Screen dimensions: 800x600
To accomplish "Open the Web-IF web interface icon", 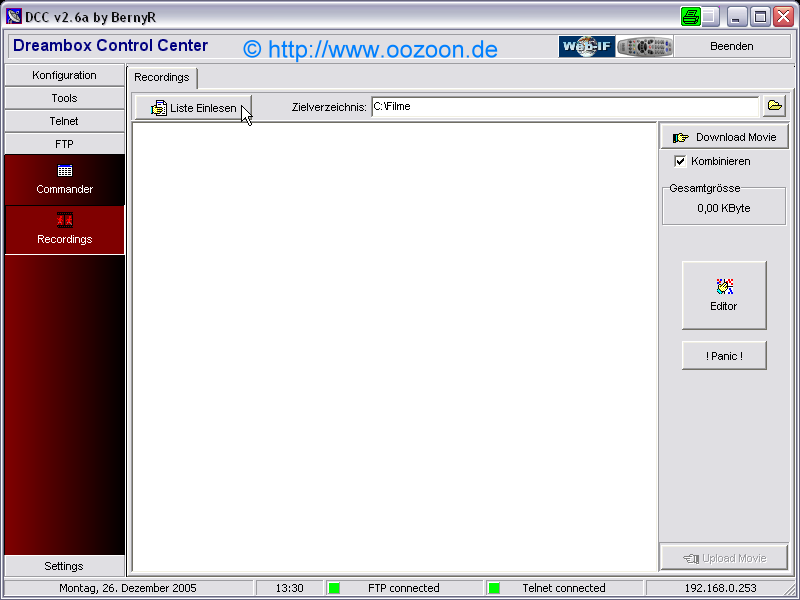I will [587, 46].
